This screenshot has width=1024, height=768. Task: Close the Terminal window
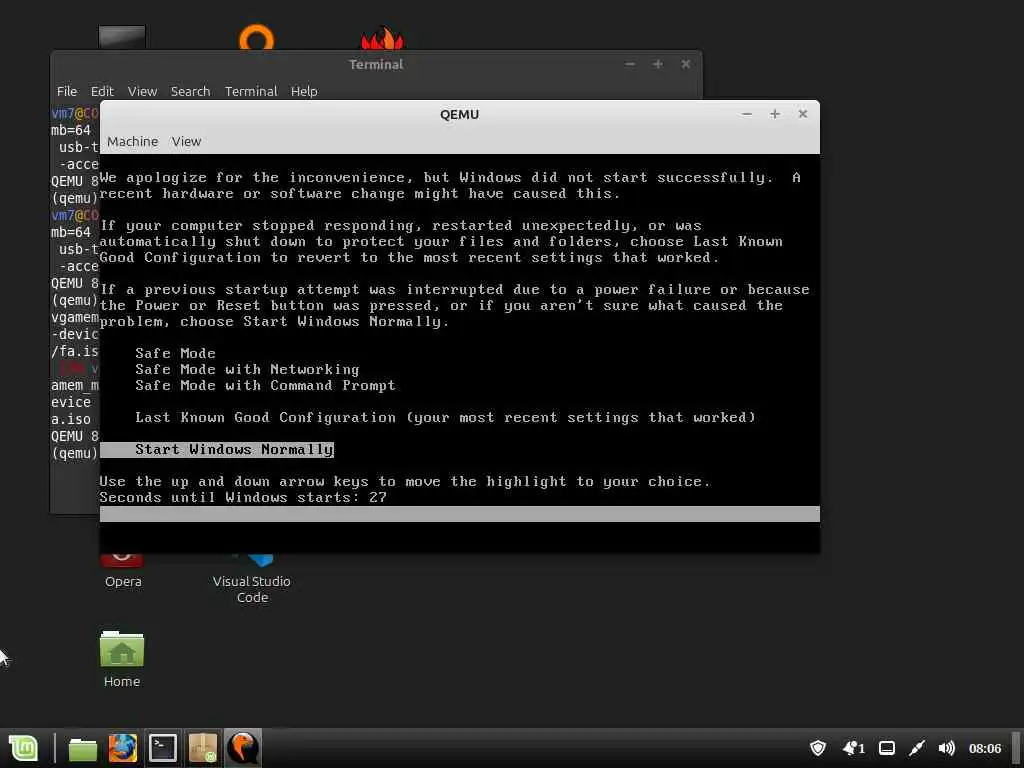pos(686,64)
